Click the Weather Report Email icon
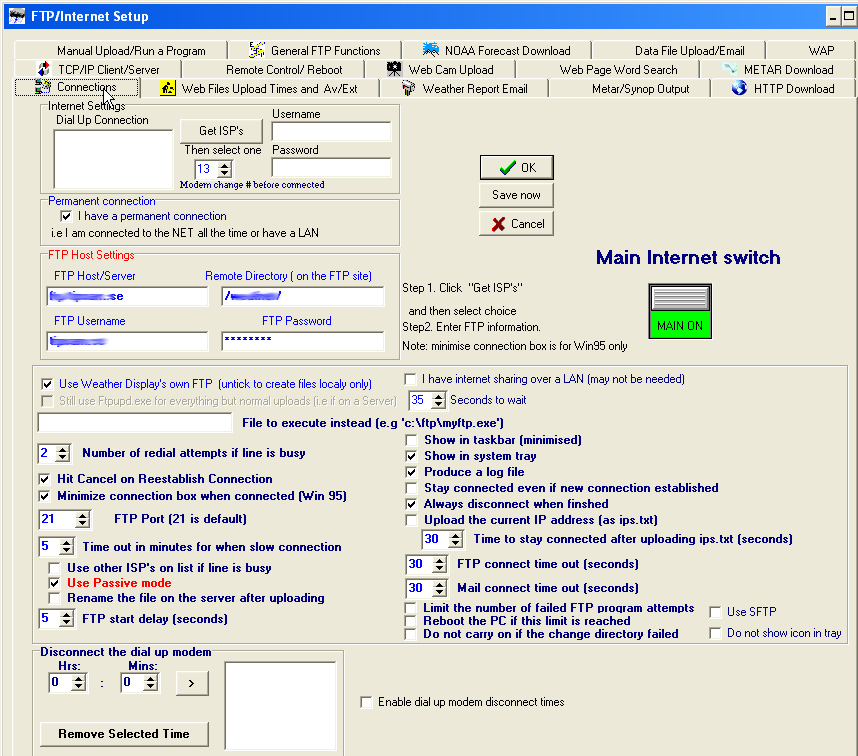 click(408, 88)
